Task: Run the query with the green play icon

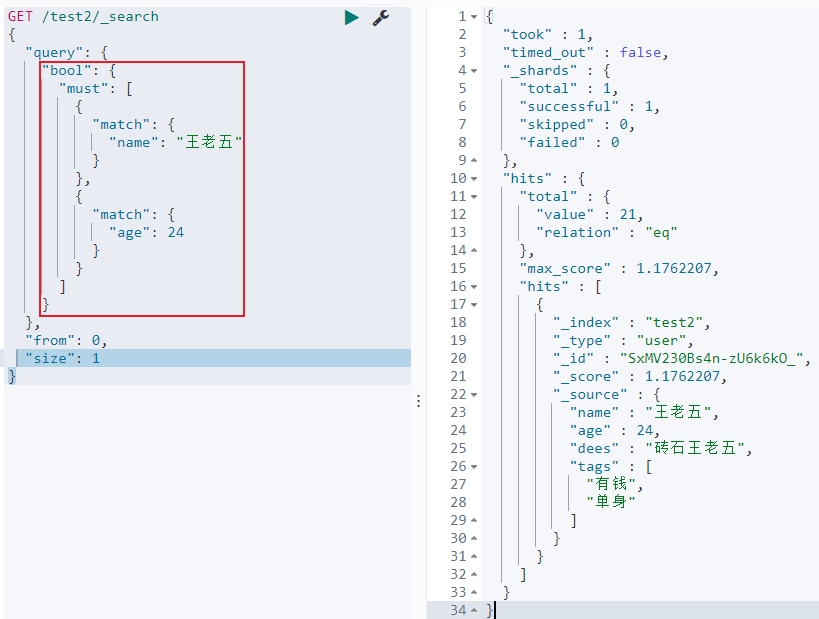Action: 352,17
